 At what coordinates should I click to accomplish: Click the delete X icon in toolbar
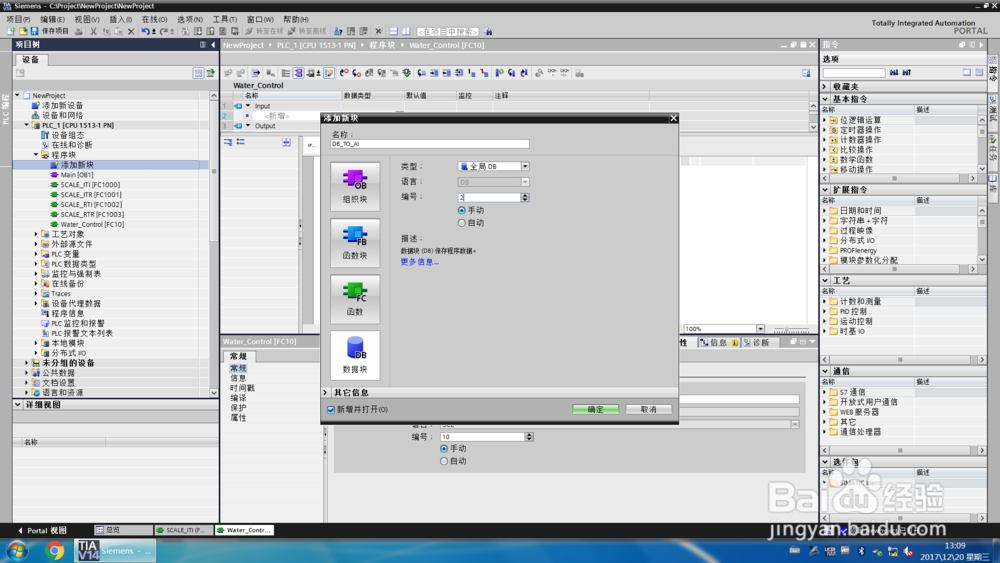tap(131, 31)
